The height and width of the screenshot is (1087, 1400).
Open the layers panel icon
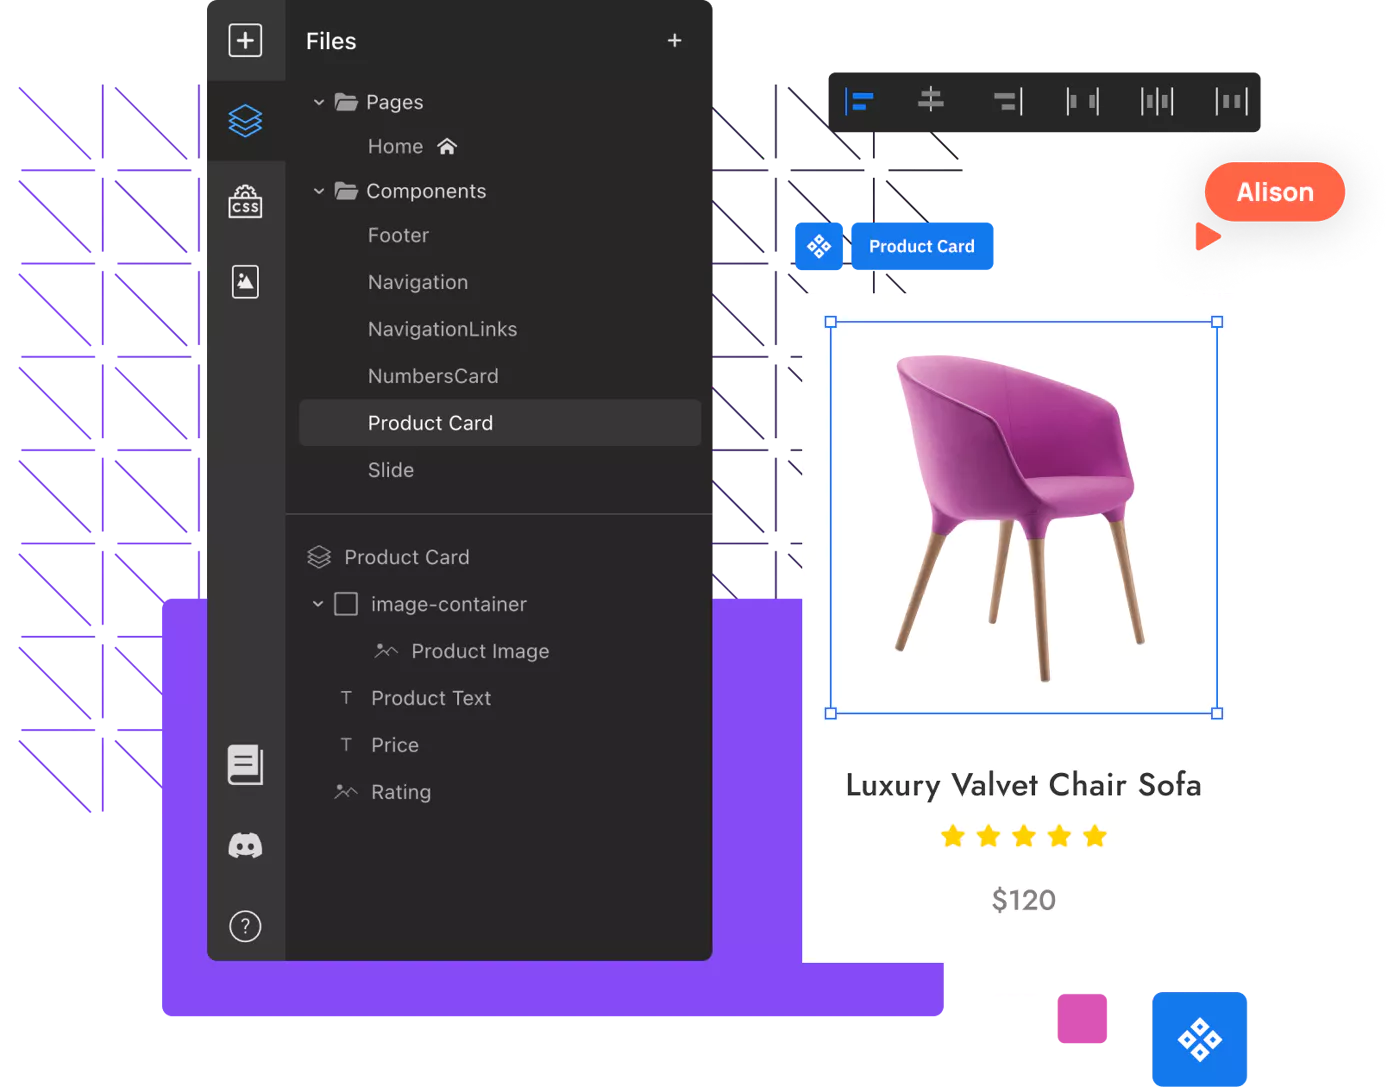tap(245, 121)
